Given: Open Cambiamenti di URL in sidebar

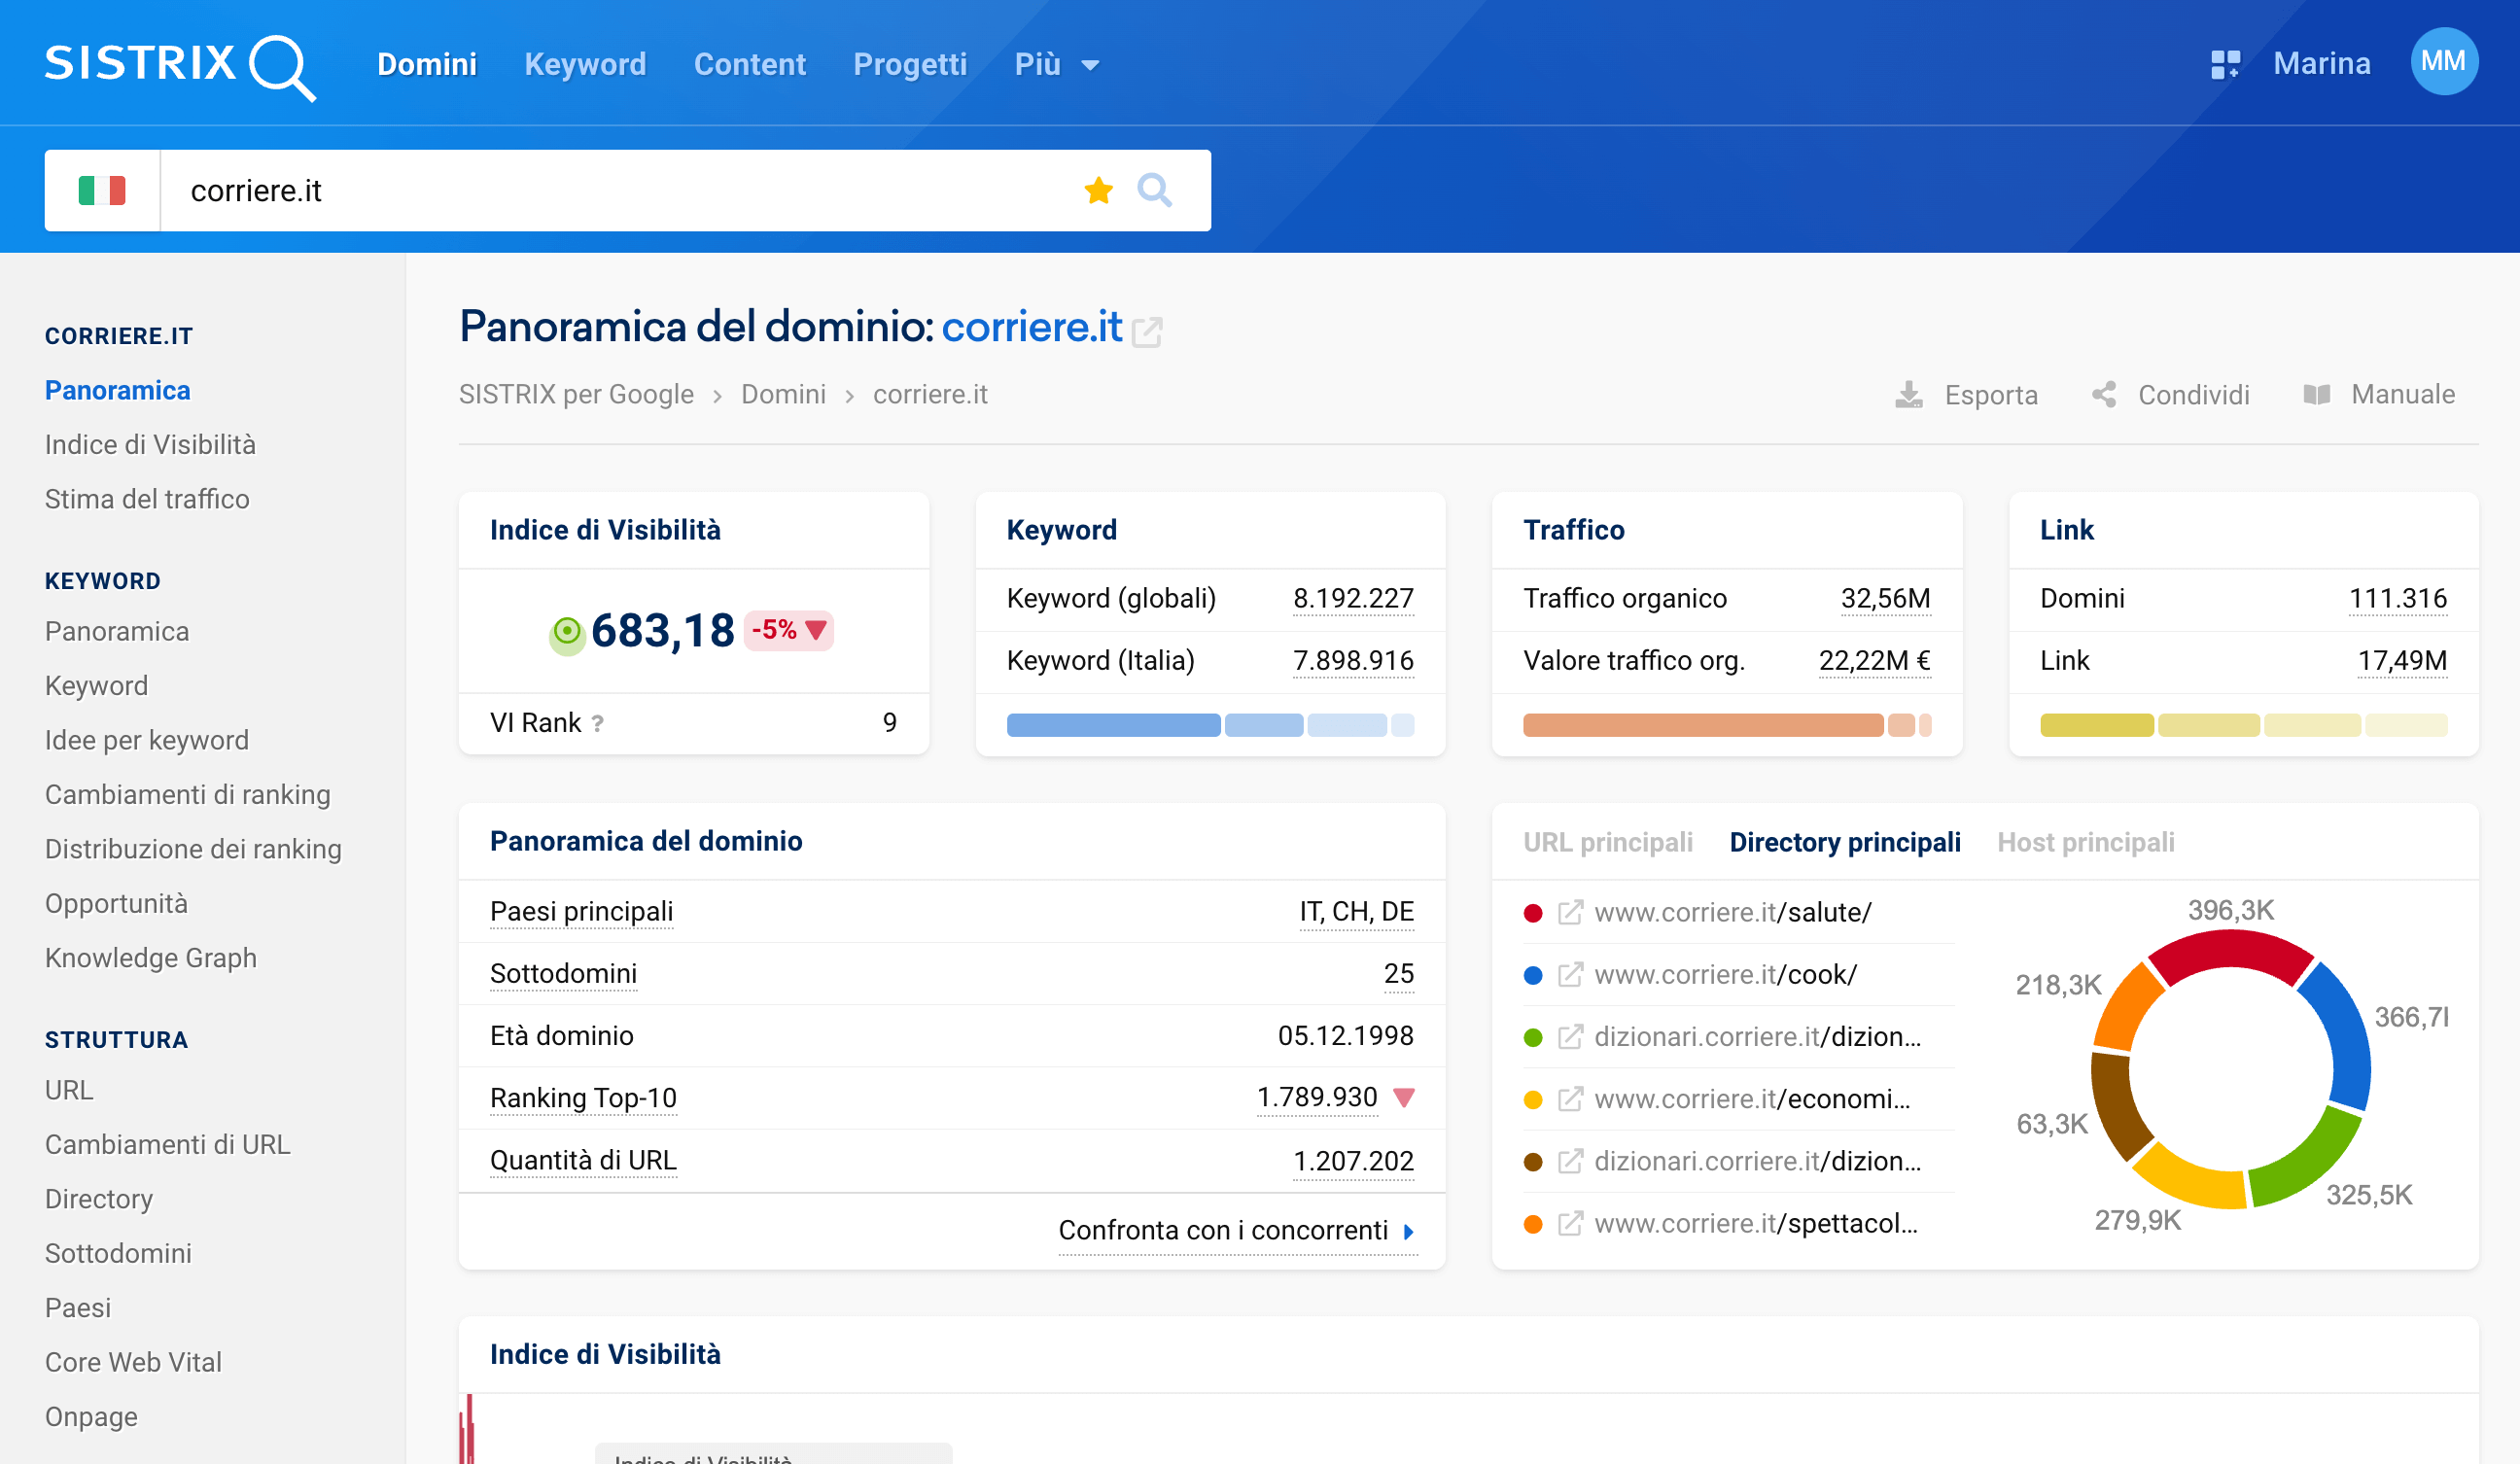Looking at the screenshot, I should [x=168, y=1144].
